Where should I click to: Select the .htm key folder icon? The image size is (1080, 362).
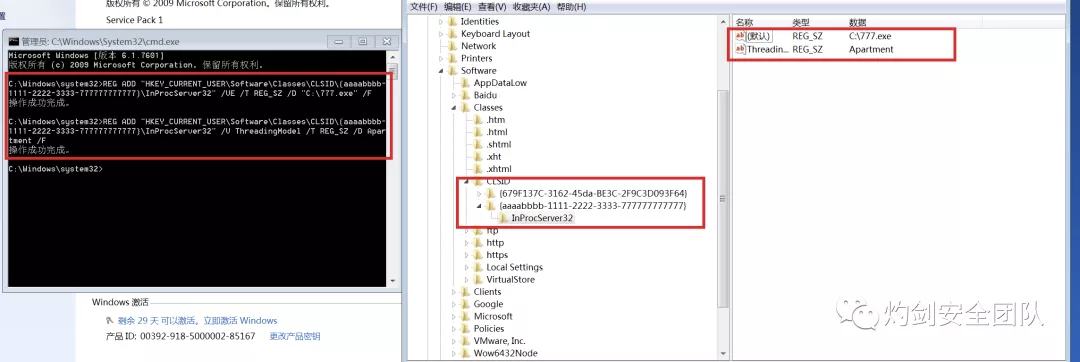(477, 120)
